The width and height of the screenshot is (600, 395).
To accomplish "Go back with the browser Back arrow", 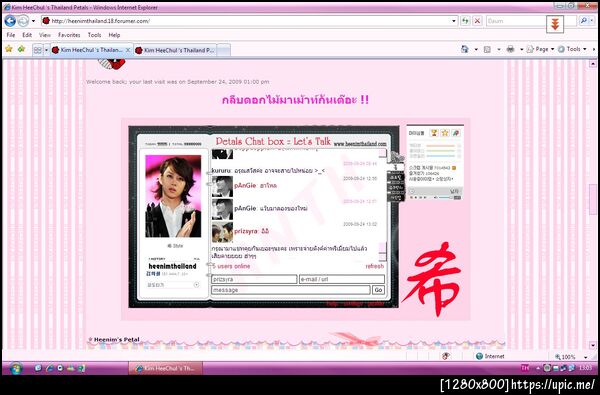I will (x=10, y=21).
